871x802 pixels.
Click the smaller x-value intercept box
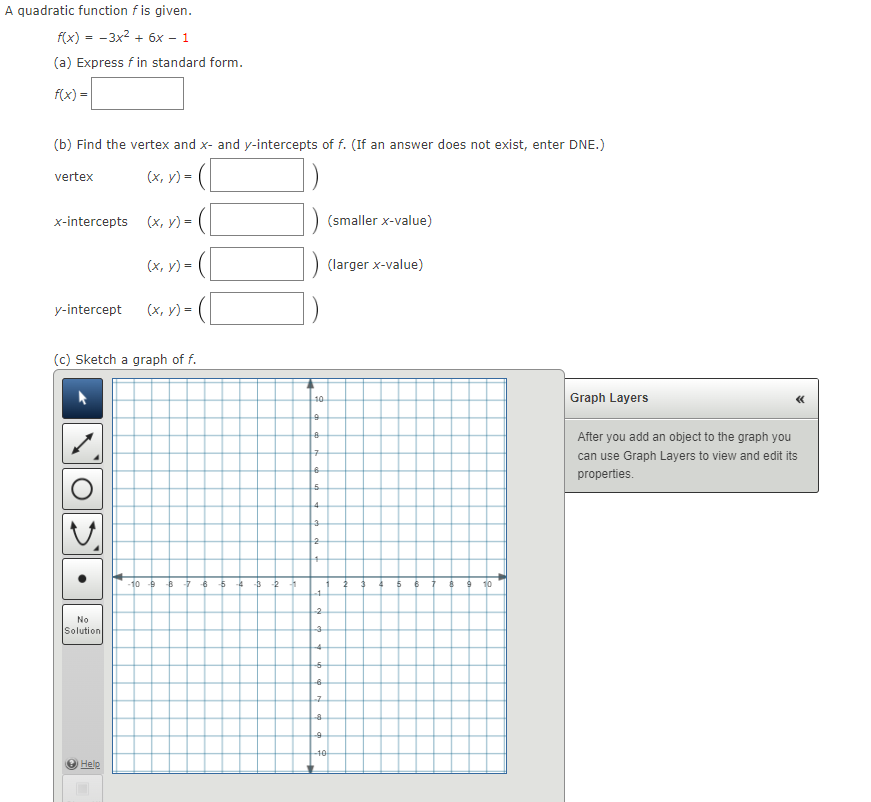[256, 219]
